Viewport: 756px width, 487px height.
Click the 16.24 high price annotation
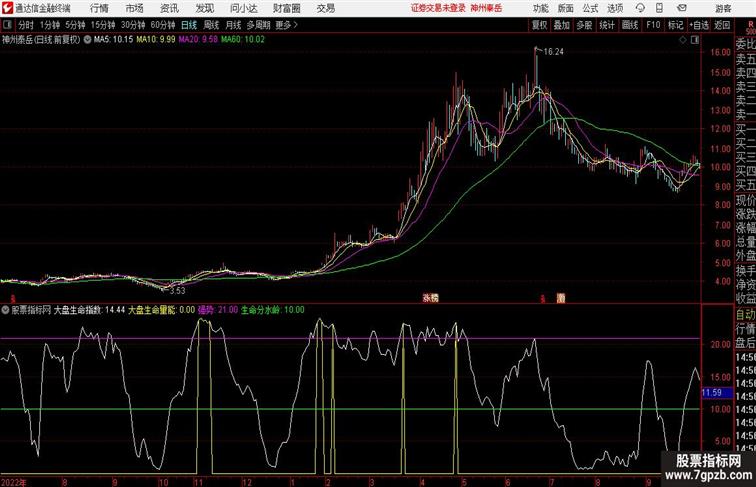point(554,52)
